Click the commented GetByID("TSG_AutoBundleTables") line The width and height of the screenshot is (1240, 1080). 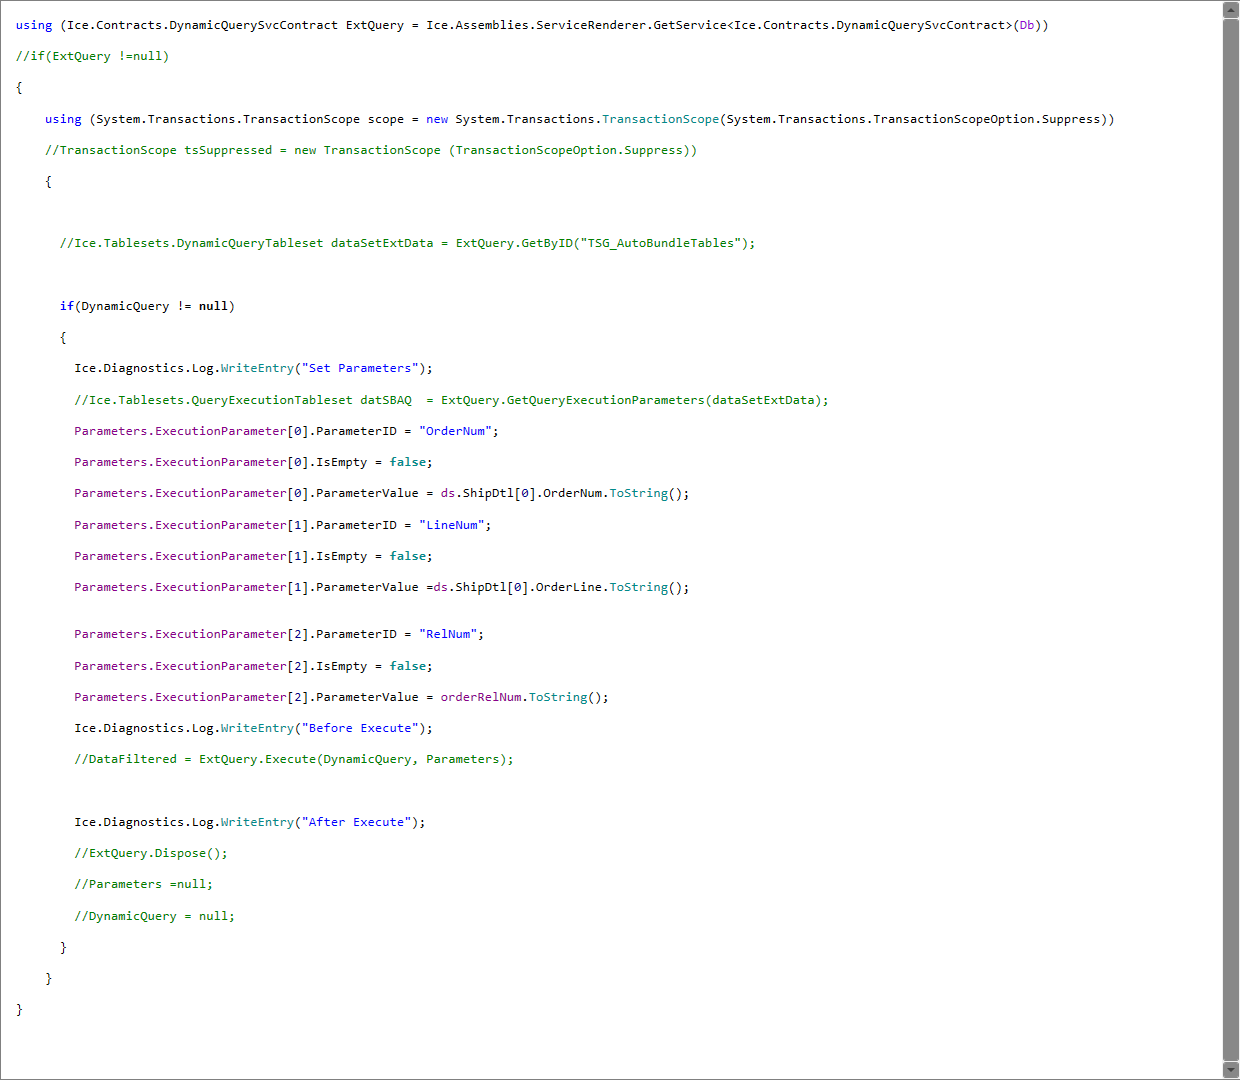pos(407,243)
